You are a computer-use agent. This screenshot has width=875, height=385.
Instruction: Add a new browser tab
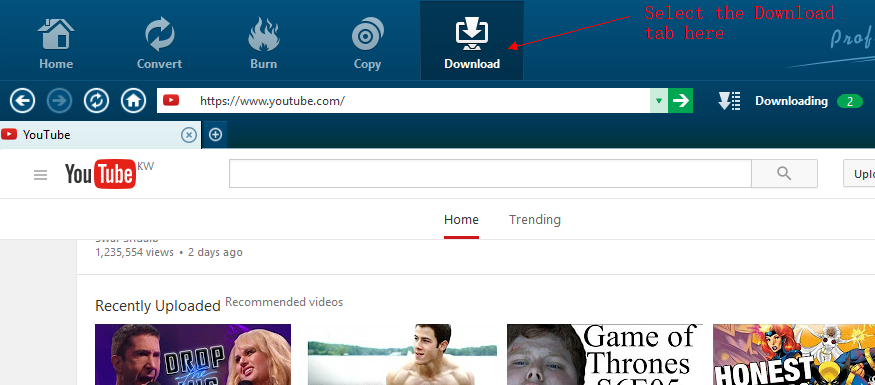click(x=215, y=134)
